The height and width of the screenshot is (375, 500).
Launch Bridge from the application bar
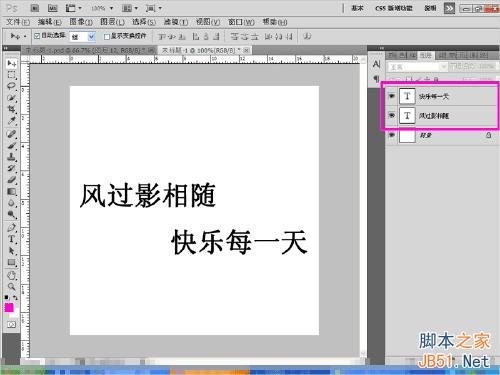(x=35, y=8)
